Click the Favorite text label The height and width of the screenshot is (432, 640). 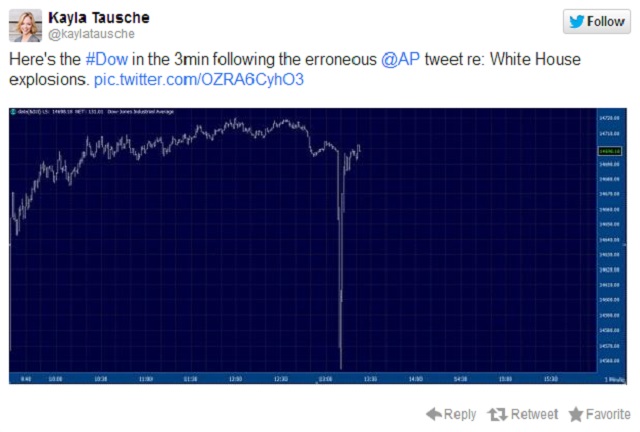point(608,414)
